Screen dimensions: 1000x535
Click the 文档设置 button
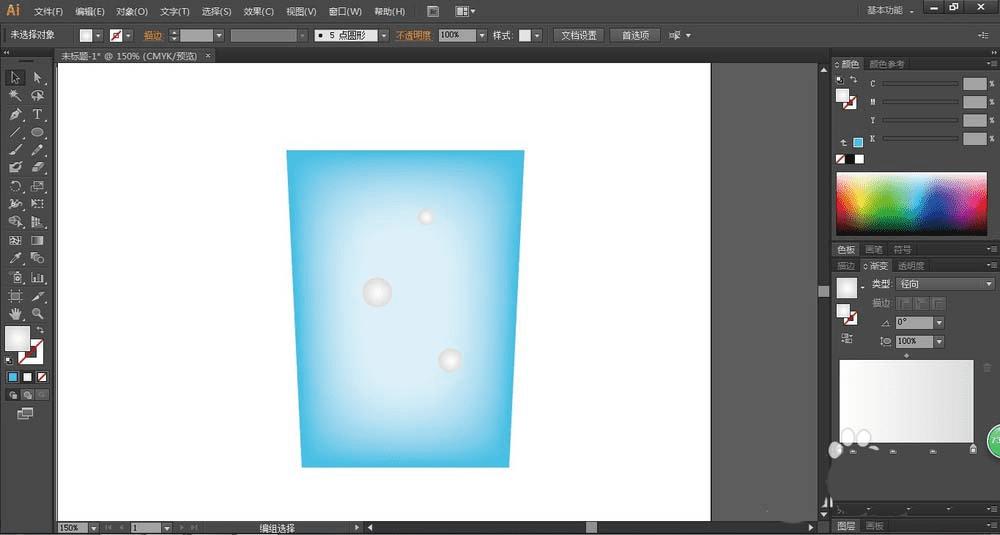point(578,35)
